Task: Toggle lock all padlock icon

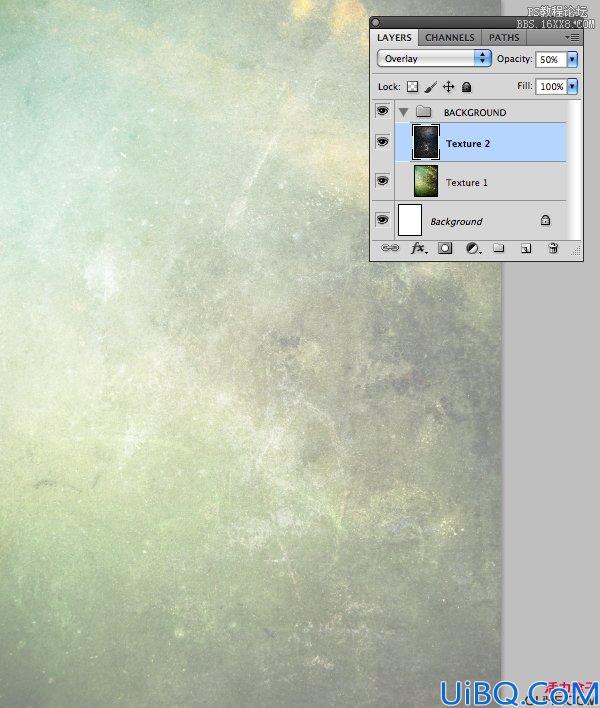Action: point(466,87)
